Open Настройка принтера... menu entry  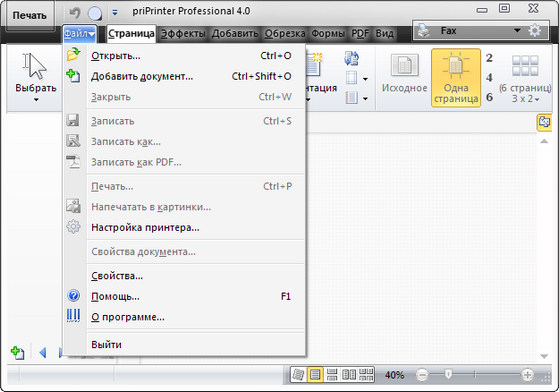coord(185,228)
